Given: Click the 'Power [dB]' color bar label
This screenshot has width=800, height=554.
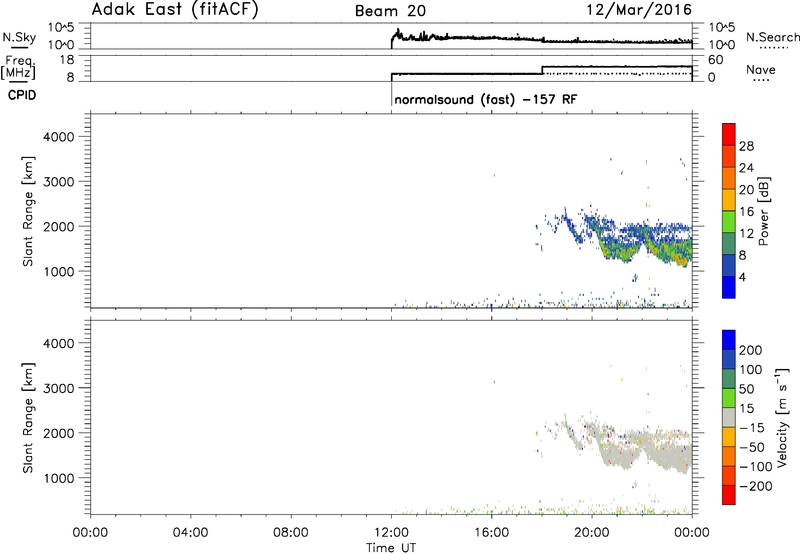Looking at the screenshot, I should 763,211.
